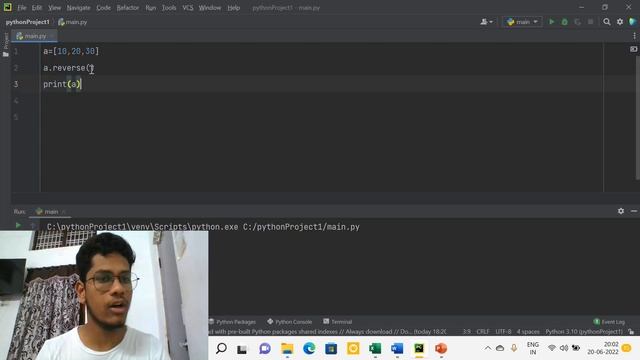Open the Window menu

(210, 8)
